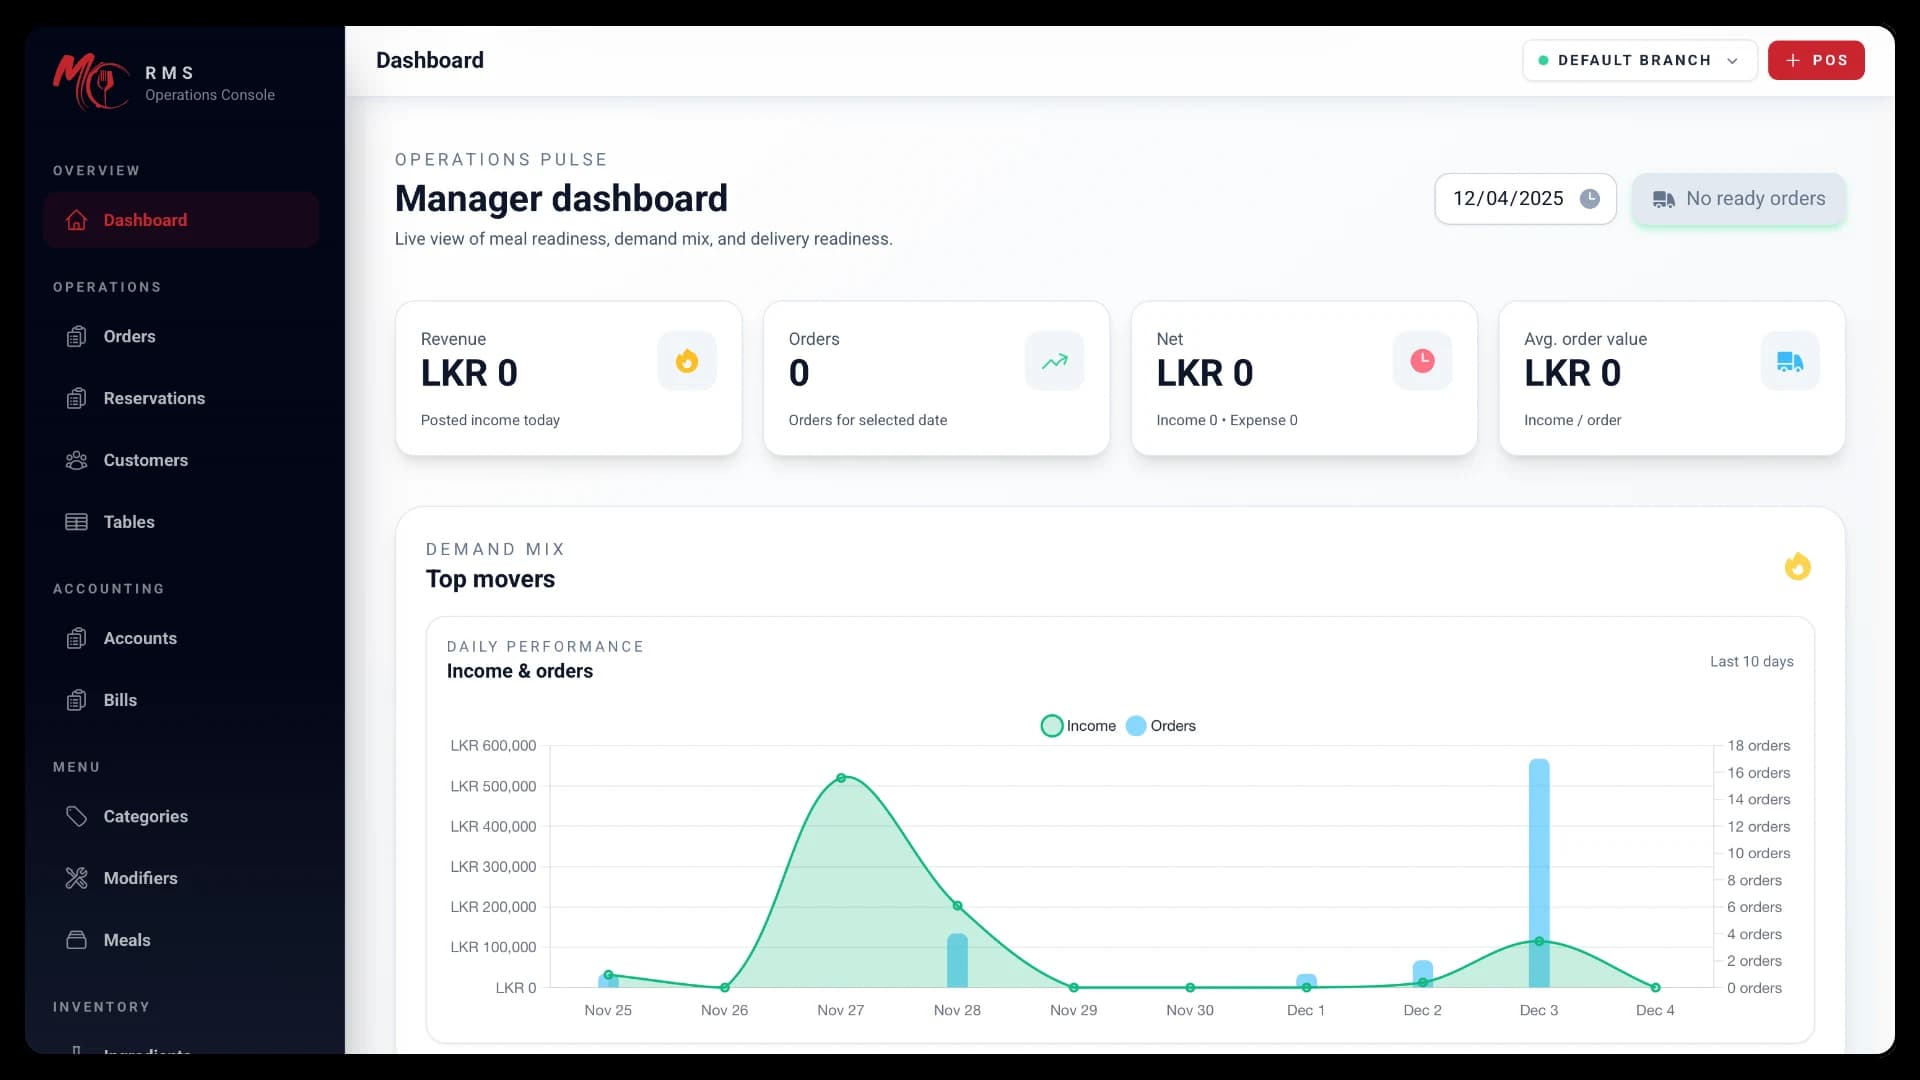Viewport: 1920px width, 1080px height.
Task: Click the 12/04/2025 date input field
Action: (1507, 199)
